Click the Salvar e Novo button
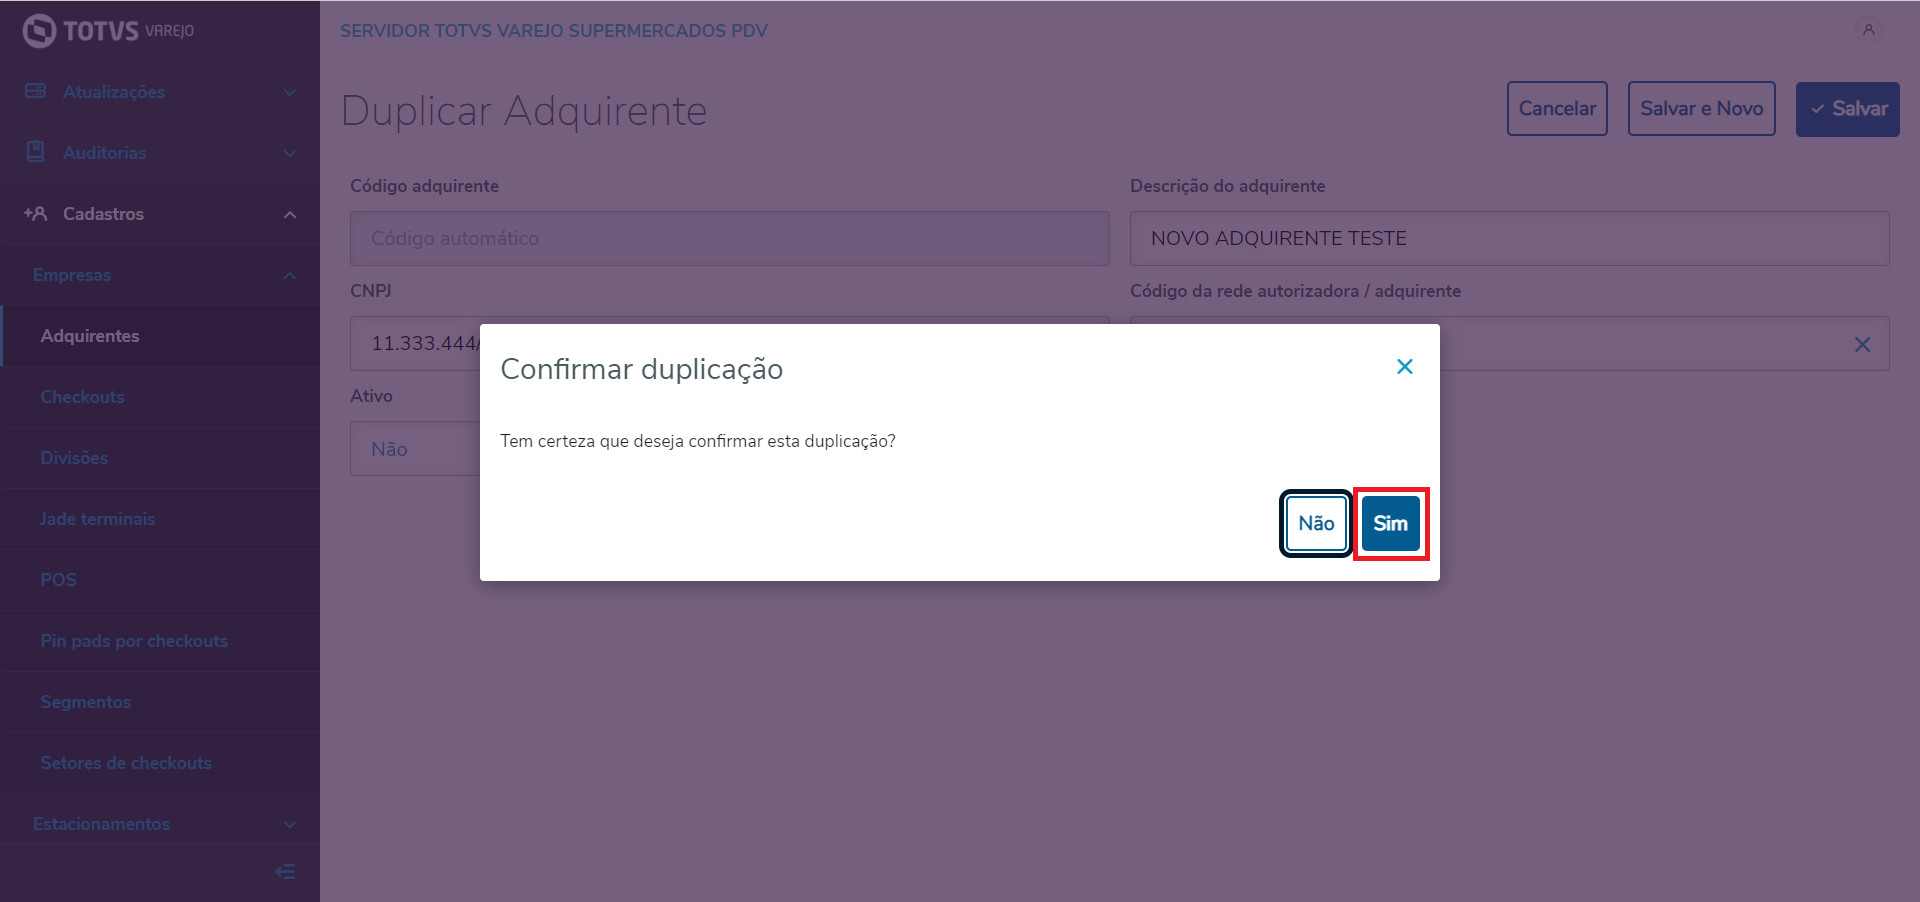Screen dimensions: 1920x902 tap(1701, 108)
